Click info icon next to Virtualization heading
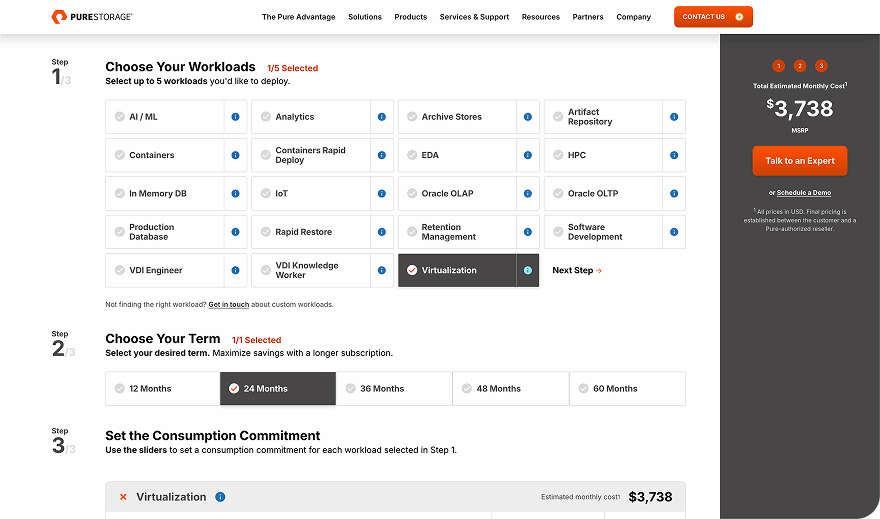Viewport: 880px width, 519px height. click(x=220, y=497)
